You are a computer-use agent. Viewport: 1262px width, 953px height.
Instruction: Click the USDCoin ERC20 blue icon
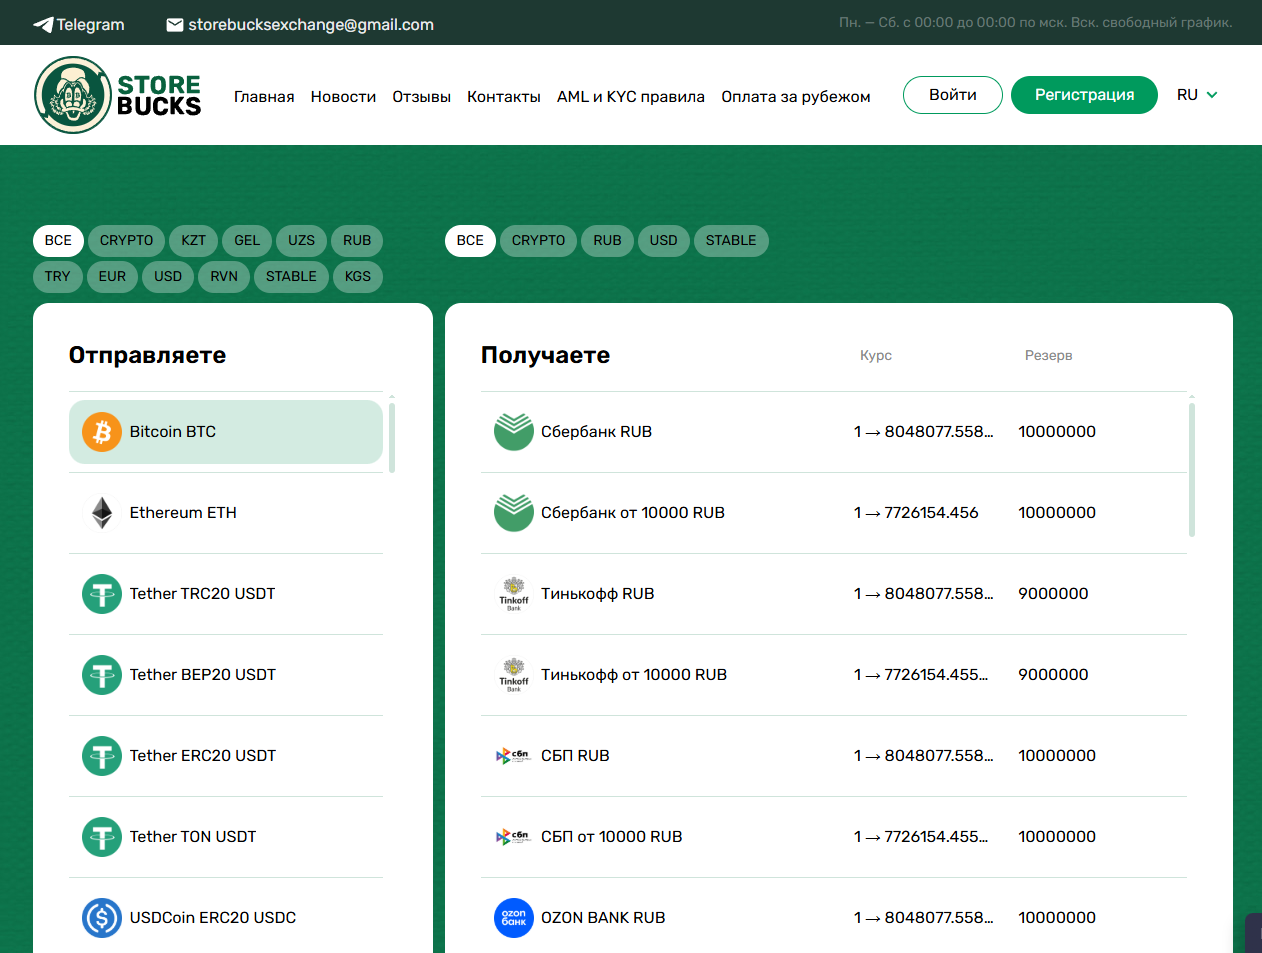tap(102, 918)
